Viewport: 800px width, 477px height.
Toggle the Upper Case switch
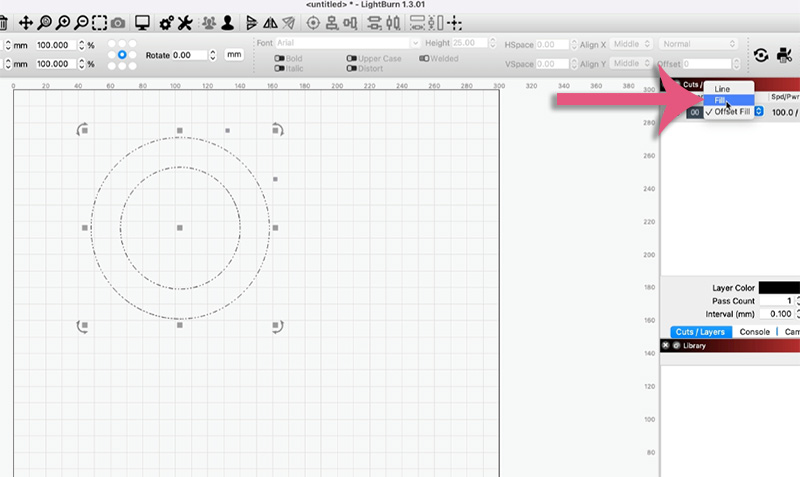pyautogui.click(x=352, y=58)
